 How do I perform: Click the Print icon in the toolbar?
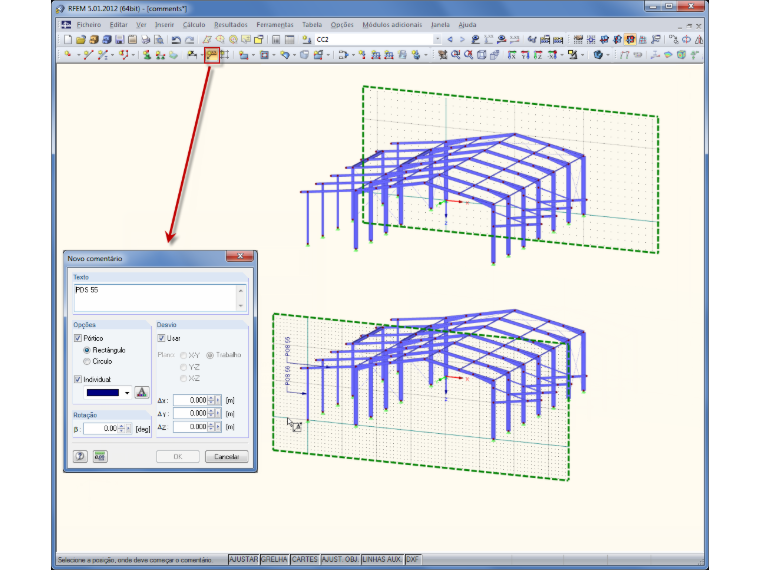tap(145, 40)
